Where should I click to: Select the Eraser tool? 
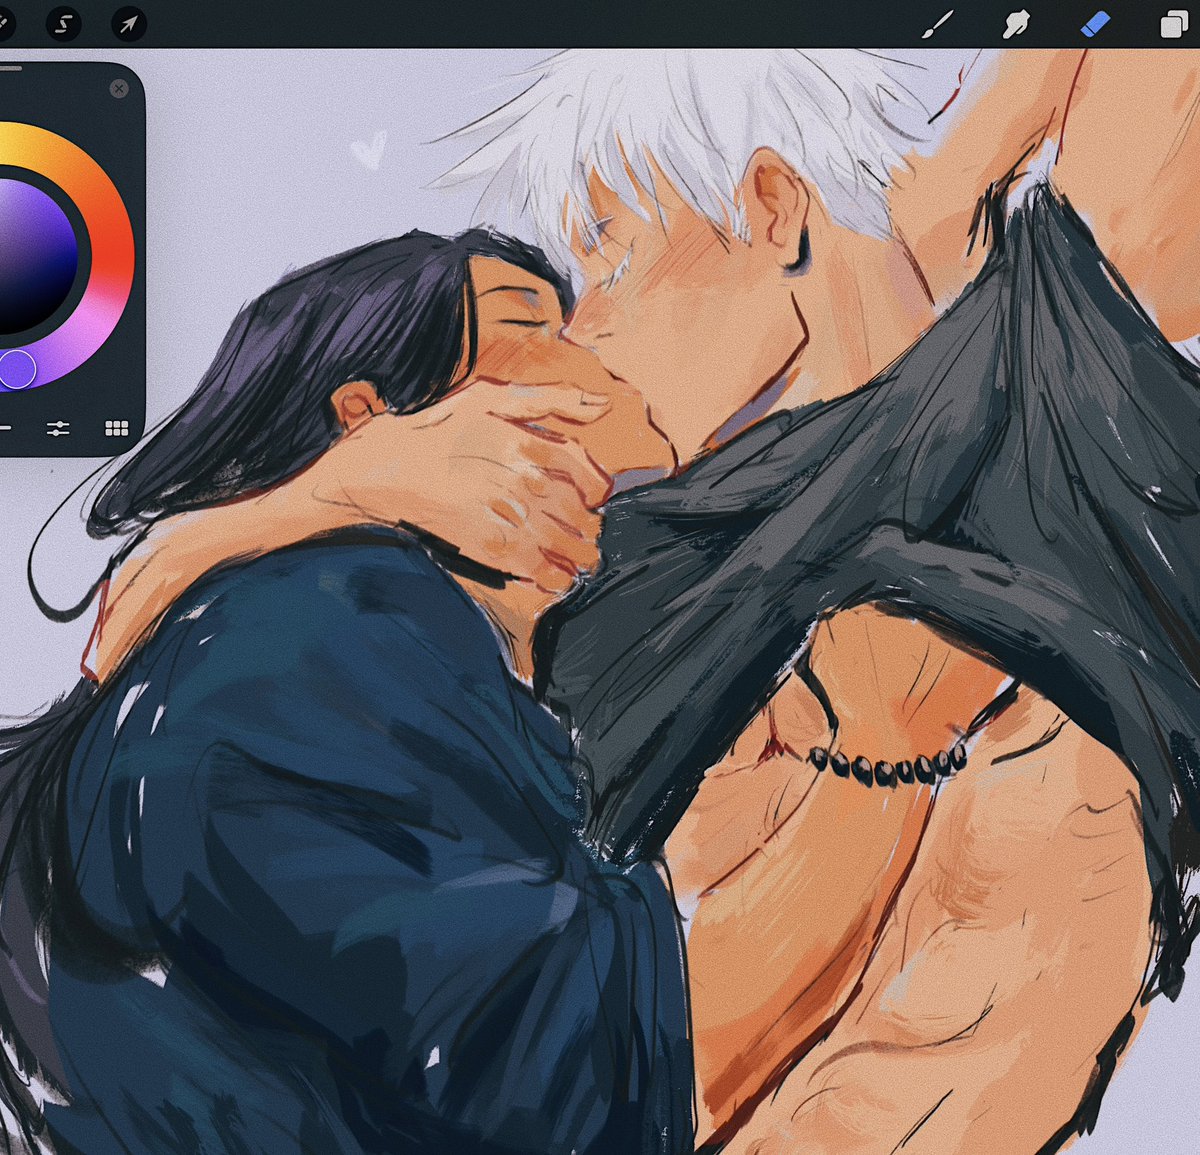click(1096, 24)
